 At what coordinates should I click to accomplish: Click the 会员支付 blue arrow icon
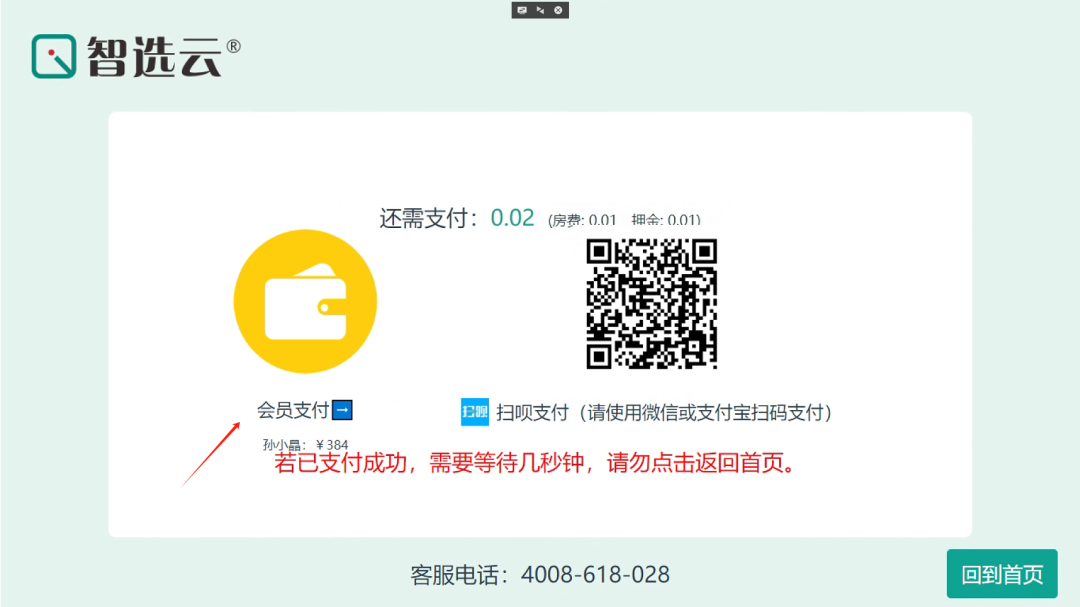[x=342, y=410]
